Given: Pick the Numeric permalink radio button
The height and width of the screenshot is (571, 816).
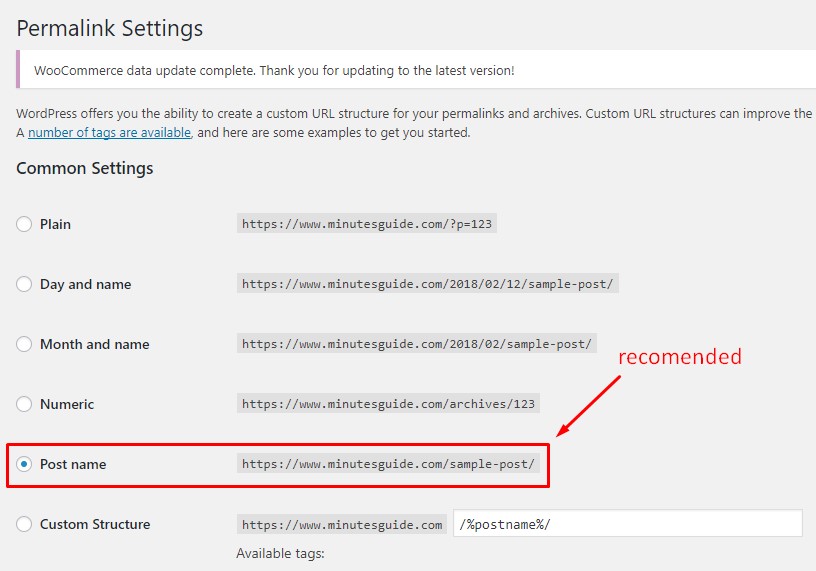Looking at the screenshot, I should pyautogui.click(x=24, y=404).
